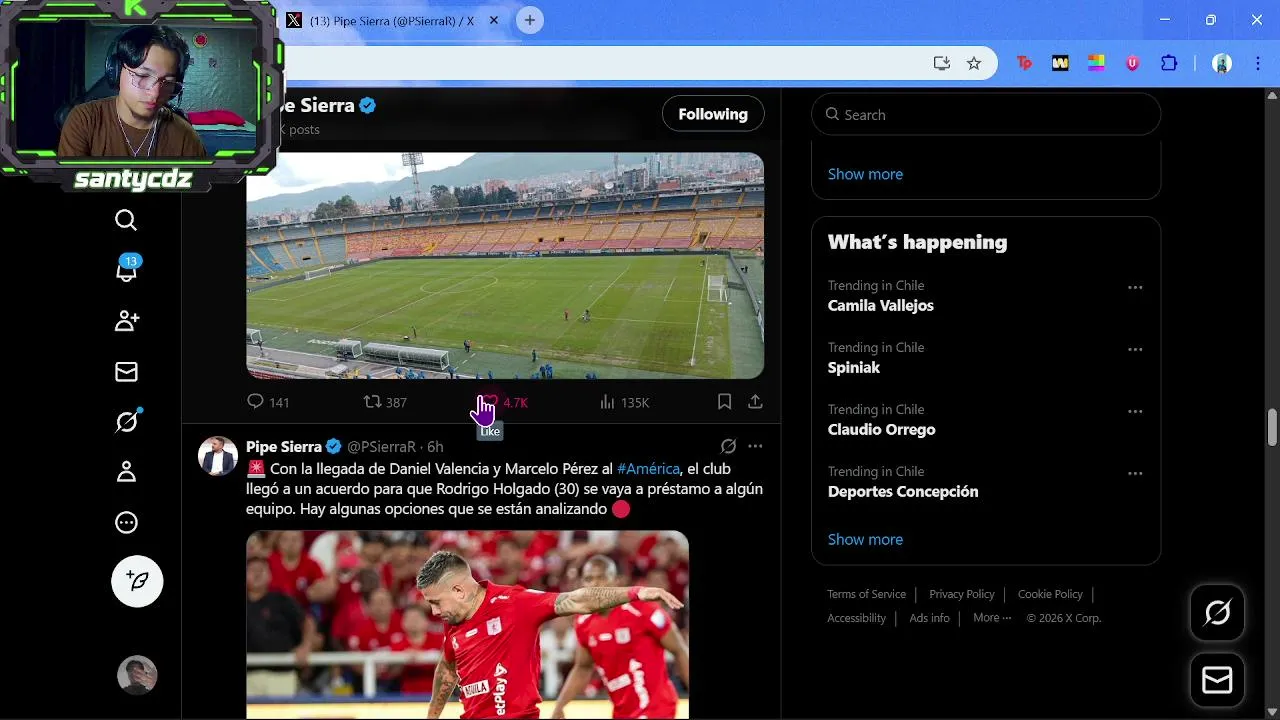This screenshot has width=1280, height=720.
Task: Click the page vertical scrollbar thumb
Action: (1272, 428)
